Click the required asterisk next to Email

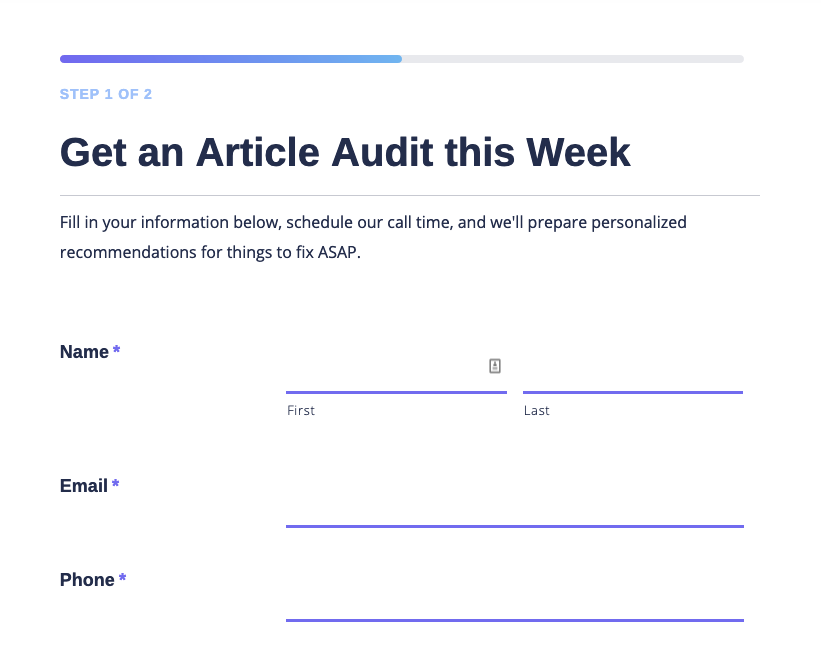[x=116, y=483]
